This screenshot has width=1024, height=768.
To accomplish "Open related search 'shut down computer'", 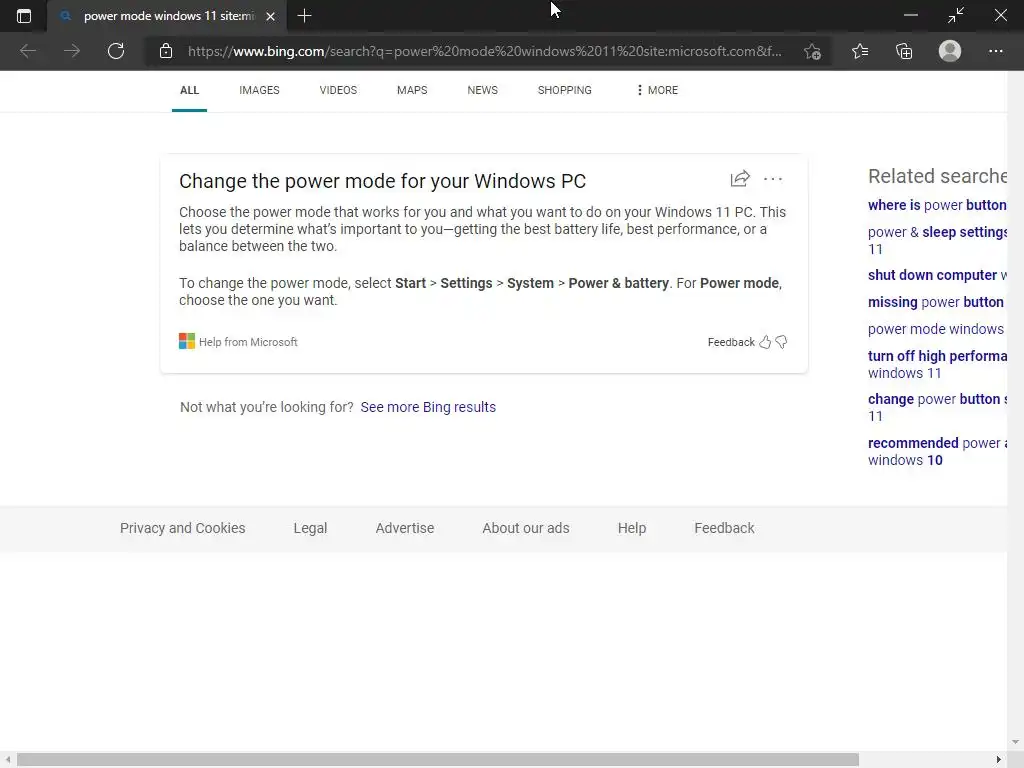I will pyautogui.click(x=937, y=275).
